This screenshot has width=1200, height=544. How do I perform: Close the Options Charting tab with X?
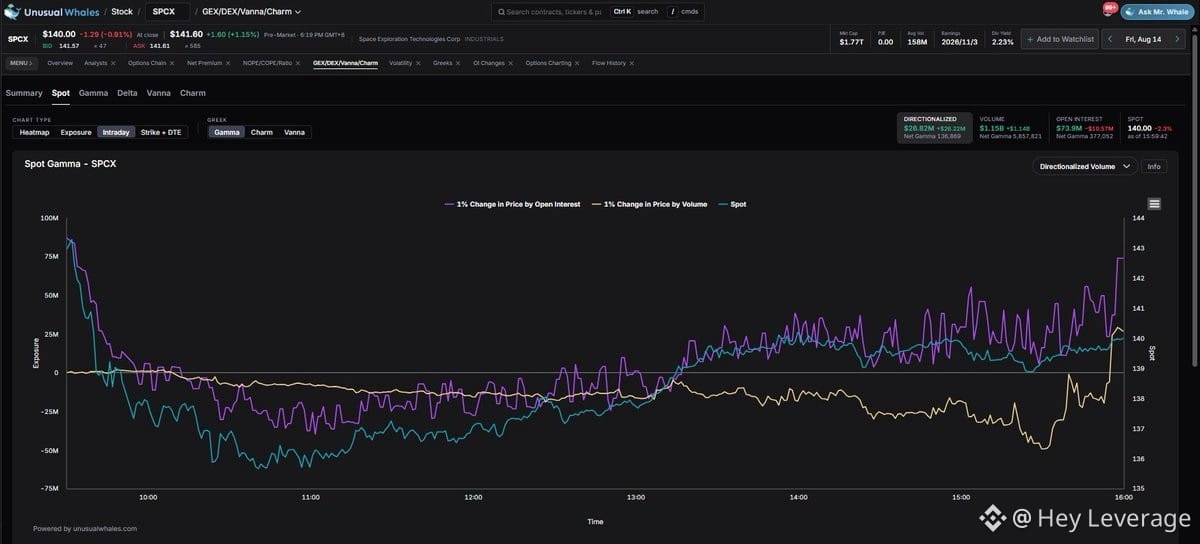point(579,63)
